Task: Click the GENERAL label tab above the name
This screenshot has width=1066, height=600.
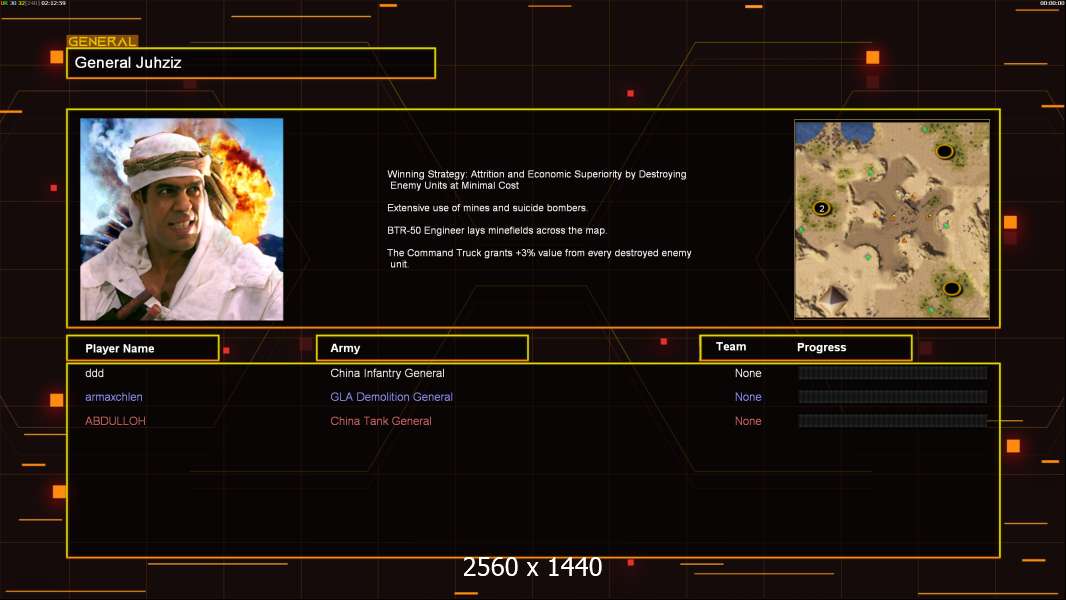Action: 102,42
